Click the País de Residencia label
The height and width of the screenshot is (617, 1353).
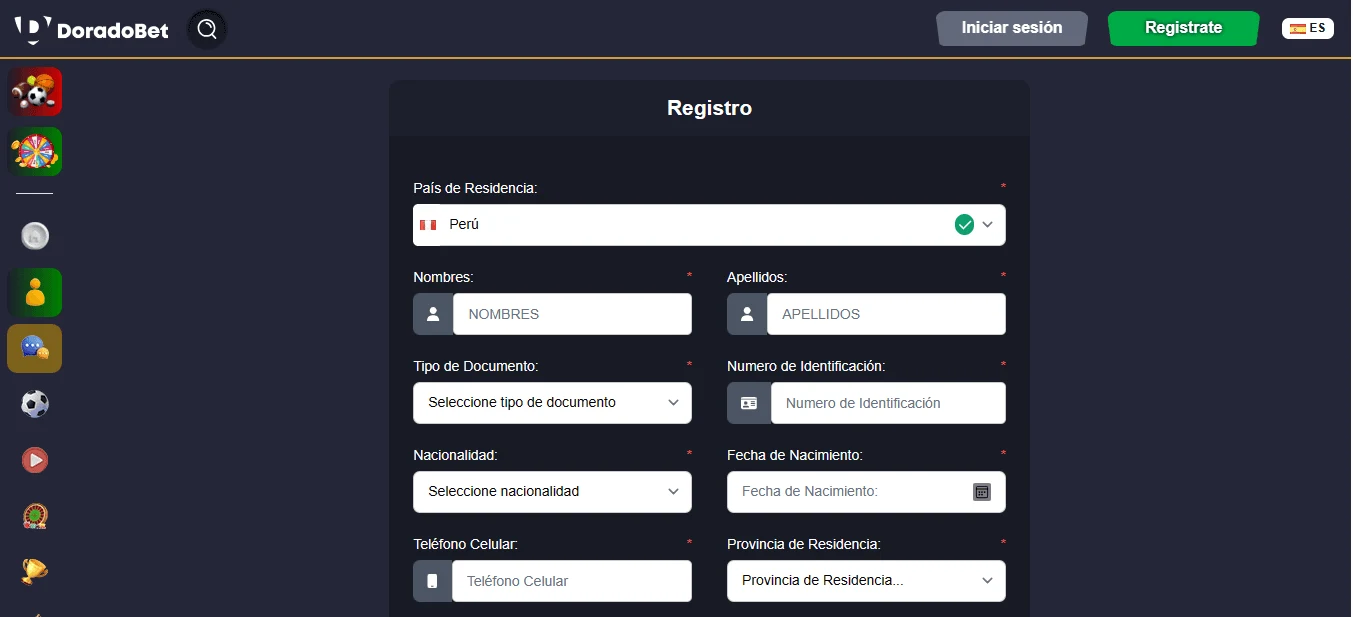[x=475, y=188]
